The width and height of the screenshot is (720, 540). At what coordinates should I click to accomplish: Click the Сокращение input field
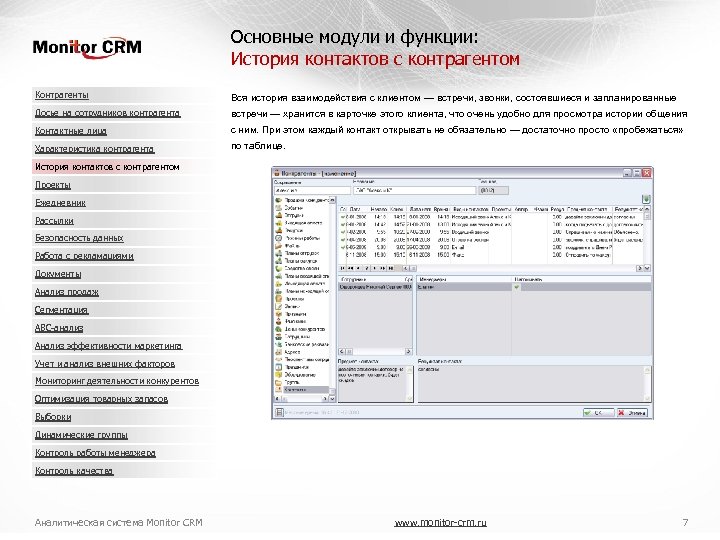point(312,191)
